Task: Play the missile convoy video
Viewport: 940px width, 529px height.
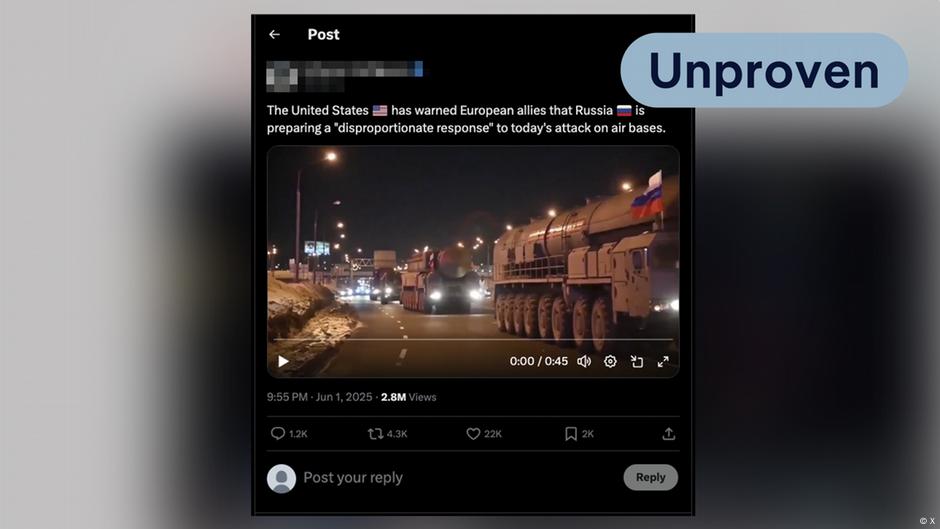Action: point(283,361)
